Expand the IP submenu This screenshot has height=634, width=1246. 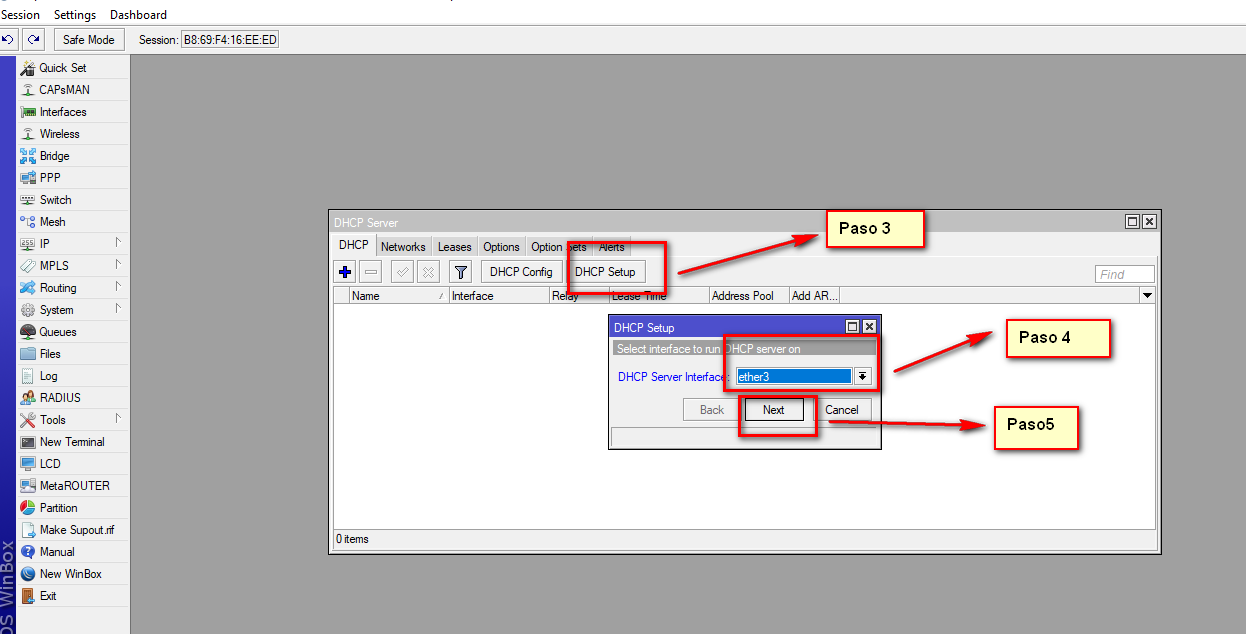[x=70, y=244]
